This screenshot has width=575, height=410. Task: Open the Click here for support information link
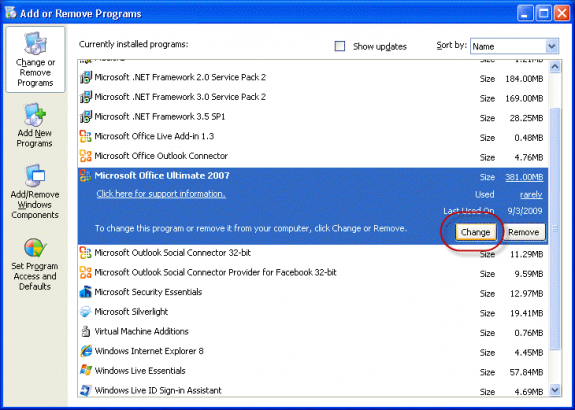click(x=161, y=194)
